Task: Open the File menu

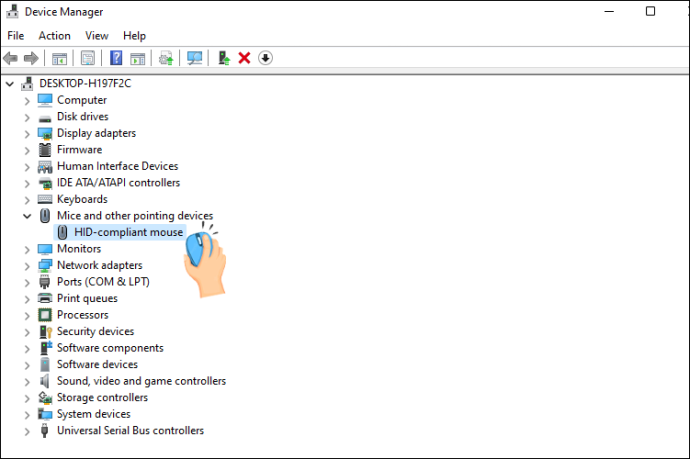Action: coord(16,36)
